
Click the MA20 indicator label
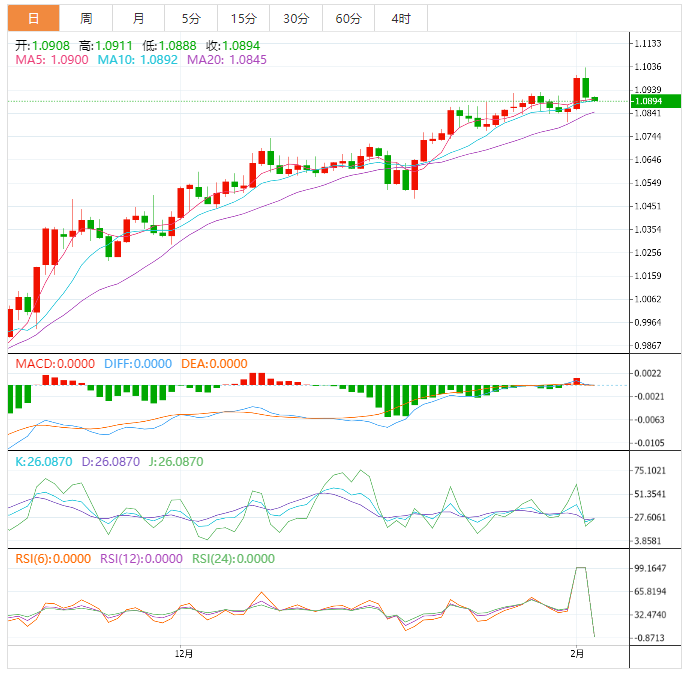click(x=224, y=60)
